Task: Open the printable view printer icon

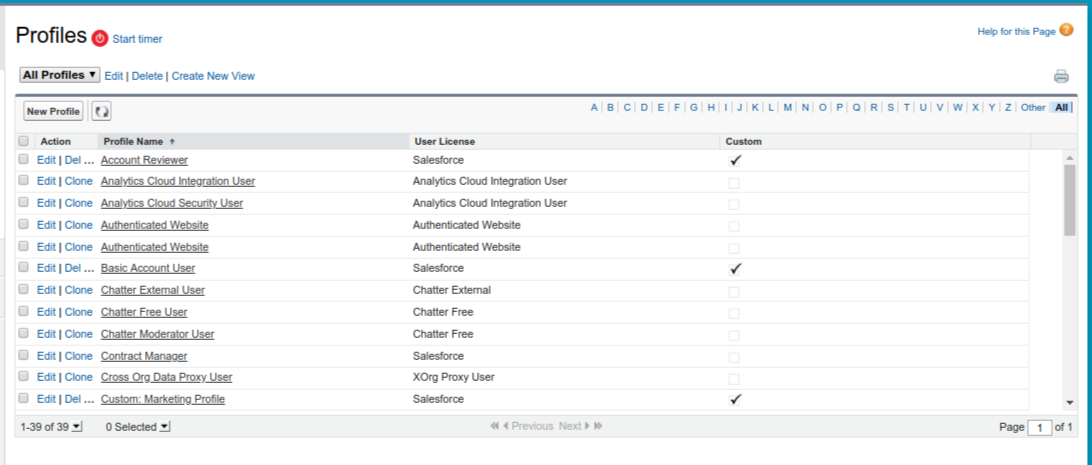Action: click(x=1061, y=76)
